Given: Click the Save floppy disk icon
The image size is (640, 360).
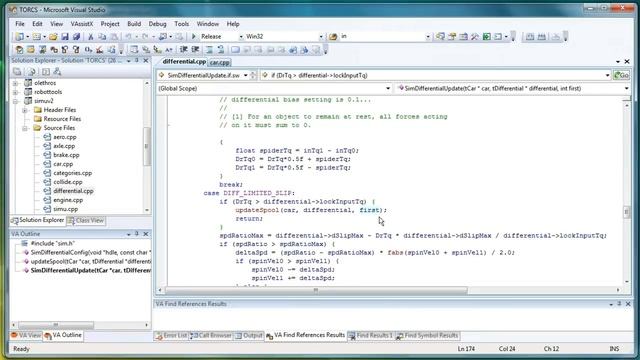Looking at the screenshot, I should (65, 37).
